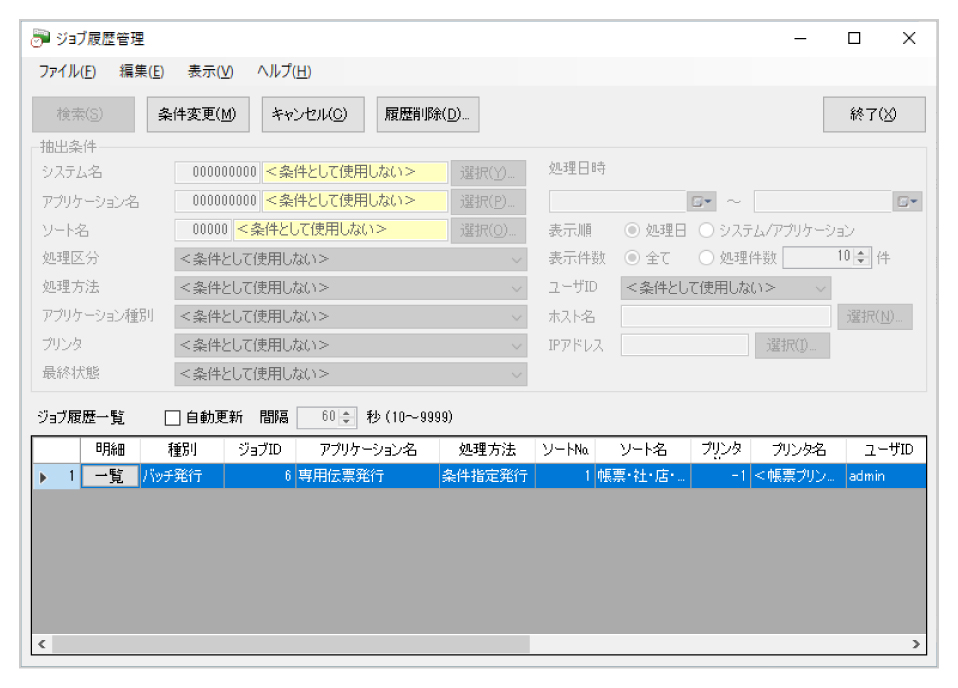958x688 pixels.
Task: Click the 条件変更(M) button
Action: click(197, 114)
